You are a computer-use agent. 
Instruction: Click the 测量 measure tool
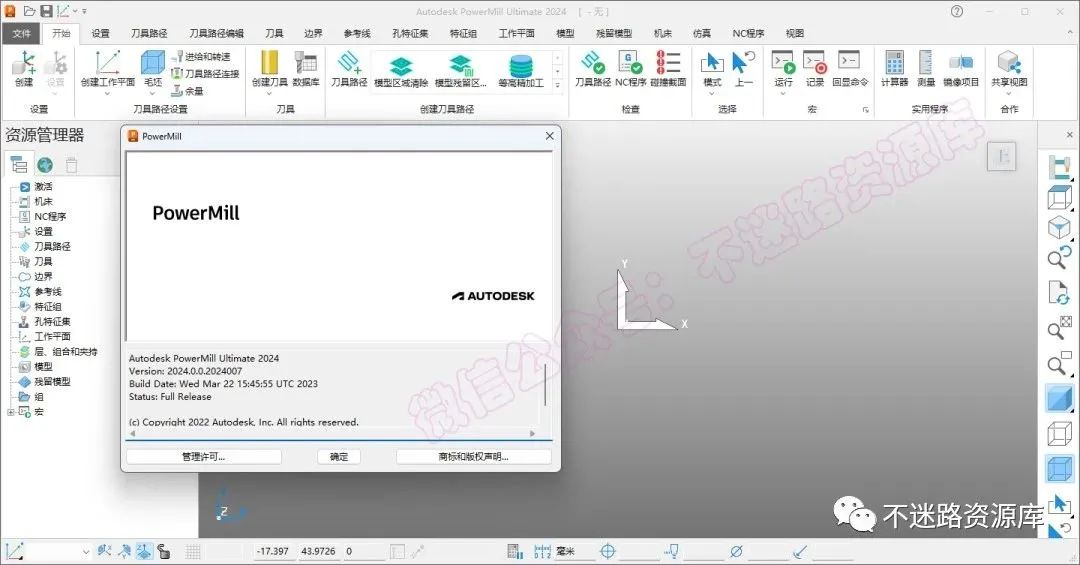926,68
